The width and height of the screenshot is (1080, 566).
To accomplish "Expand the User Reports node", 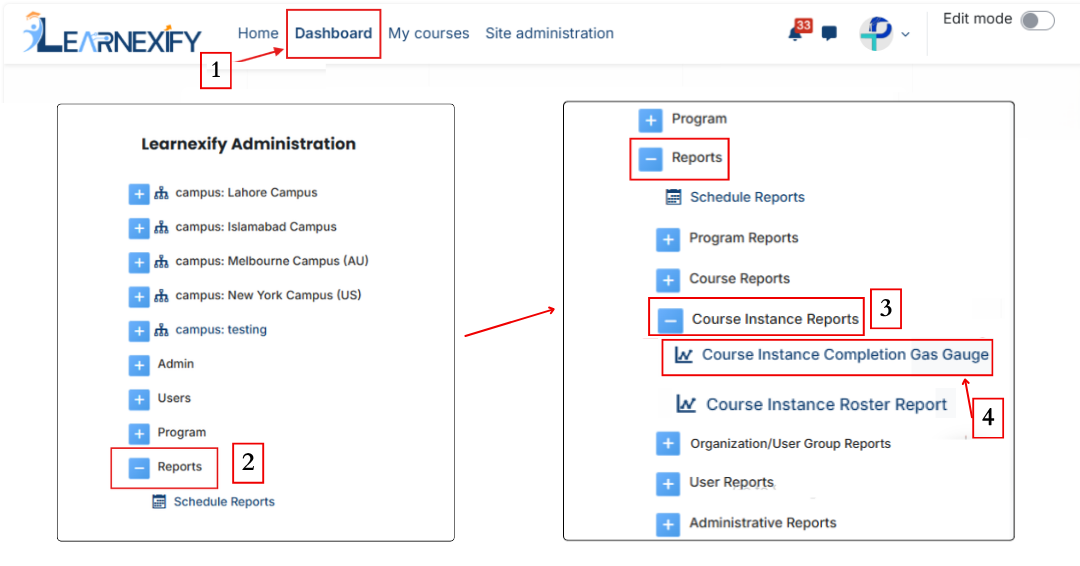I will 667,483.
